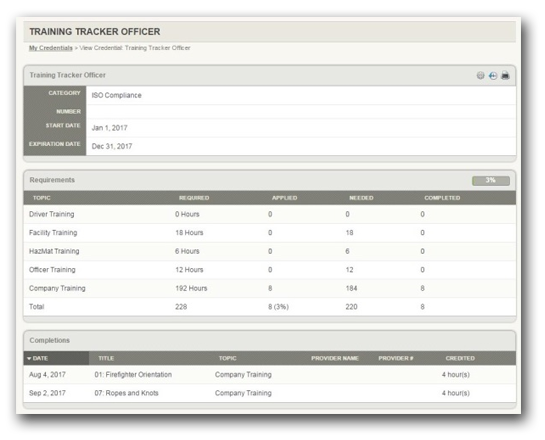The image size is (545, 440).
Task: Click the PROVIDER NAME column header
Action: point(335,358)
